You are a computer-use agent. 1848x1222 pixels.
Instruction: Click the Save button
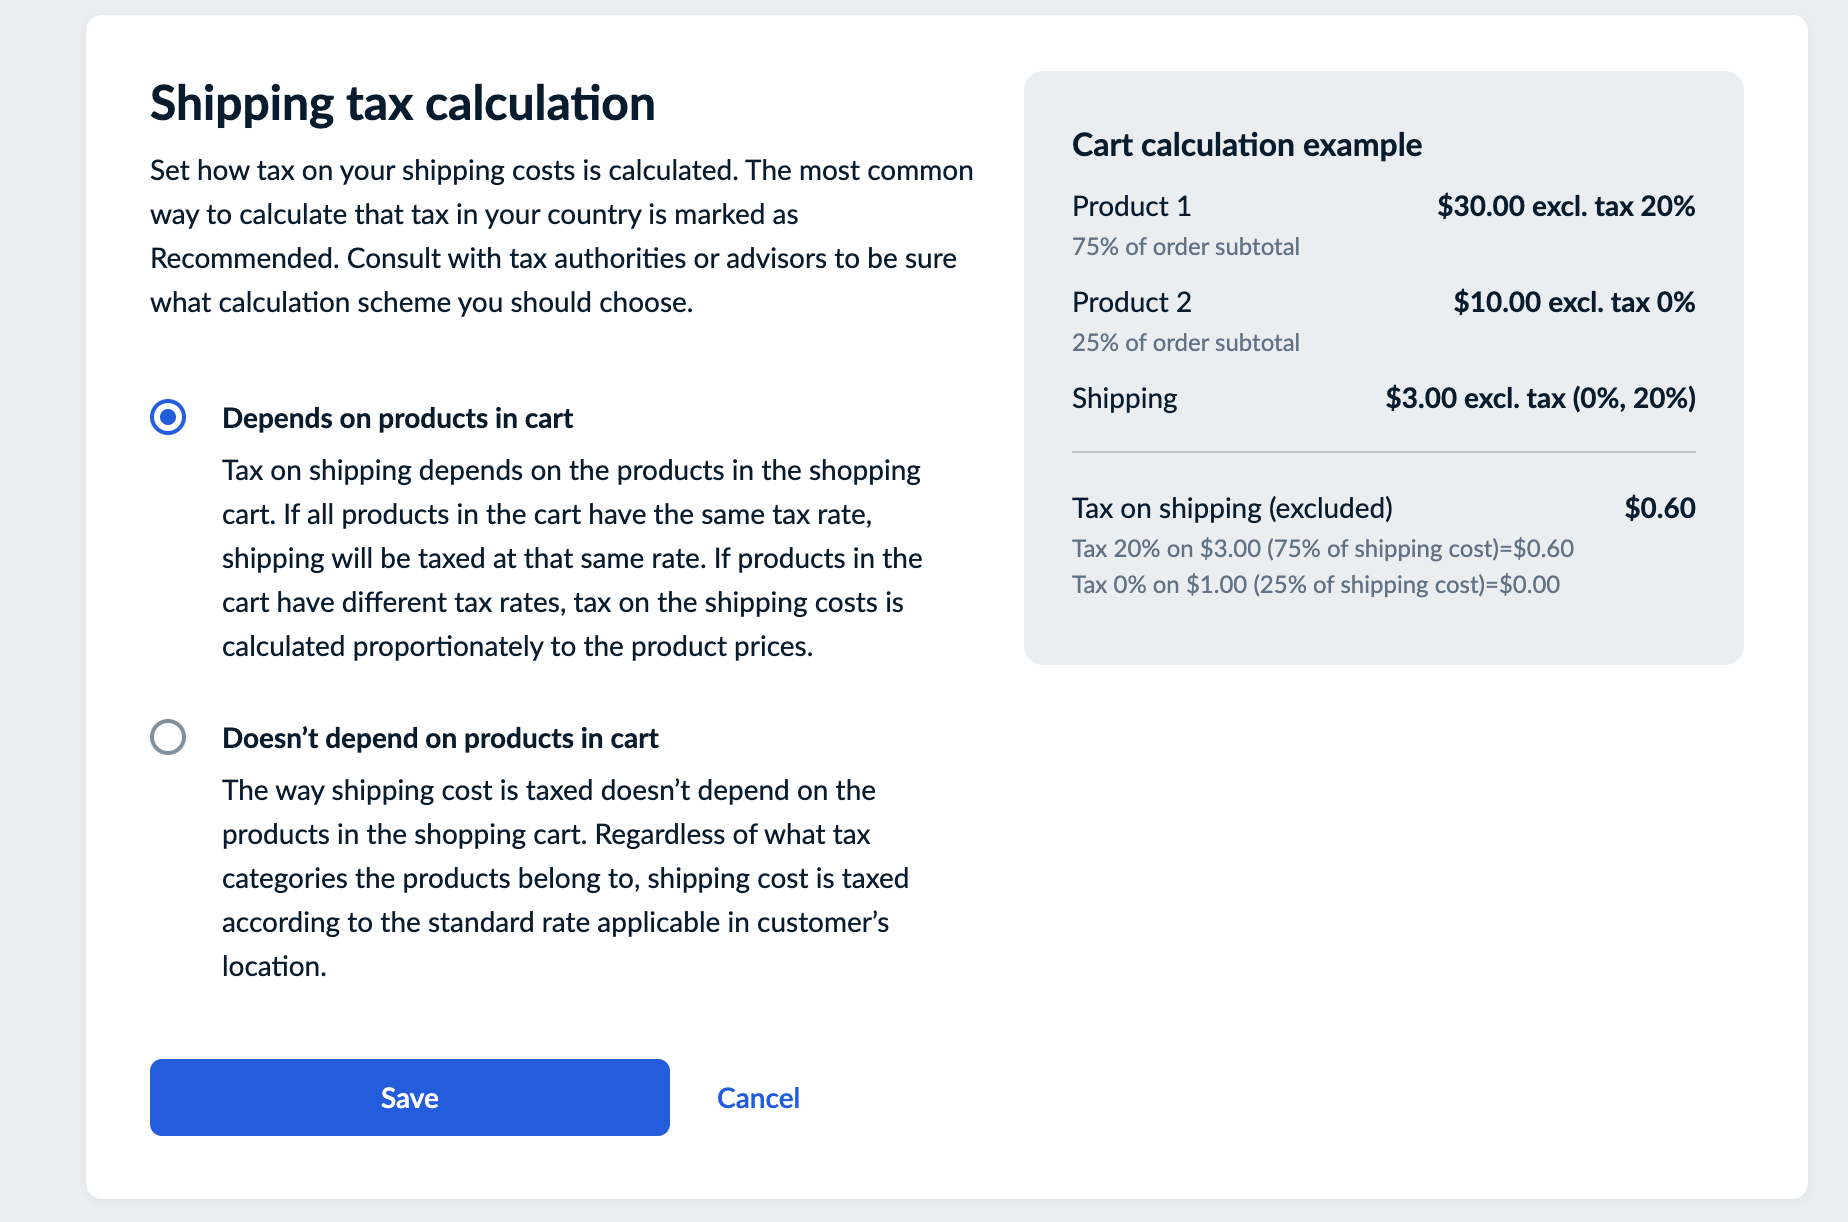coord(408,1097)
